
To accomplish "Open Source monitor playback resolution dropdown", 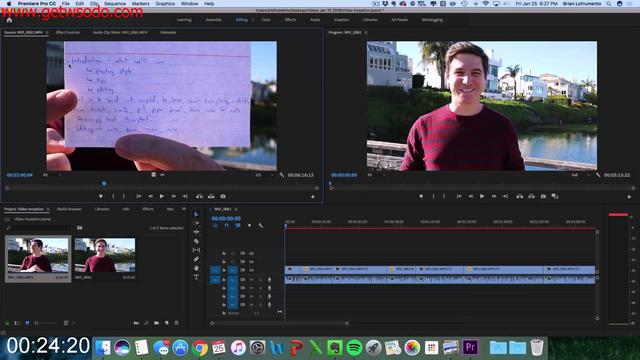I will coord(264,175).
